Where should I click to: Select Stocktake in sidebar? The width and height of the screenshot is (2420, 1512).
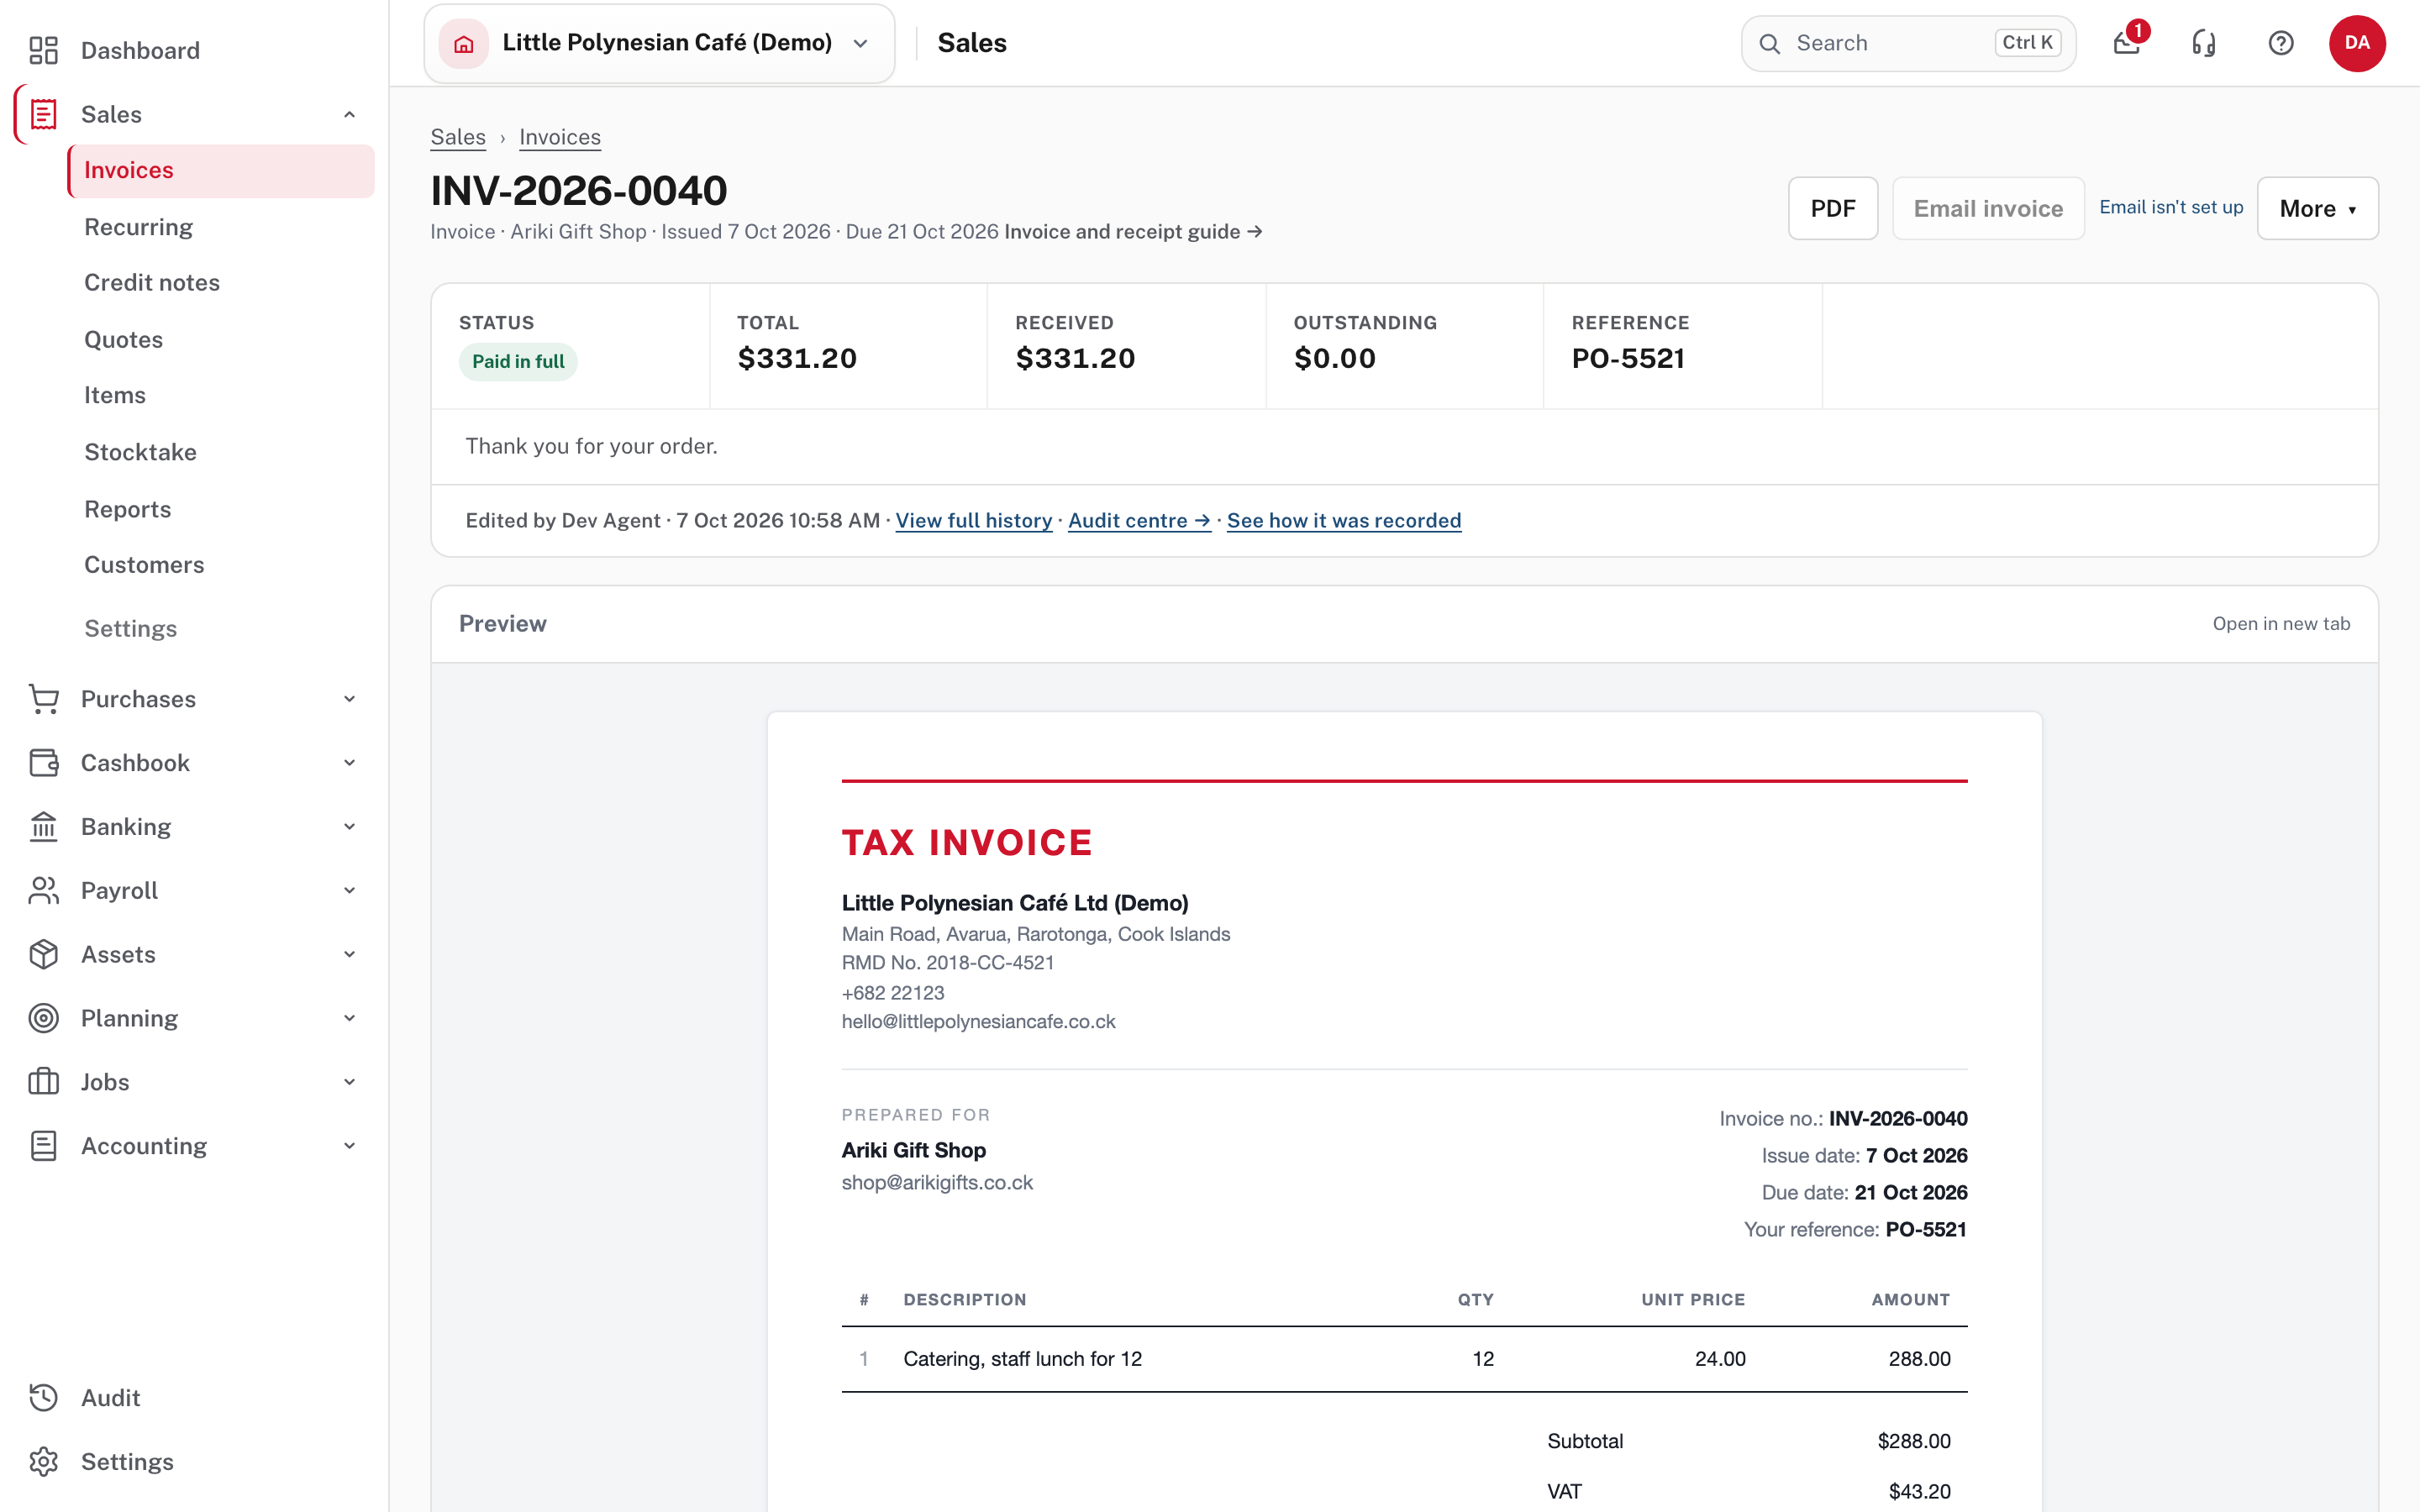(140, 452)
